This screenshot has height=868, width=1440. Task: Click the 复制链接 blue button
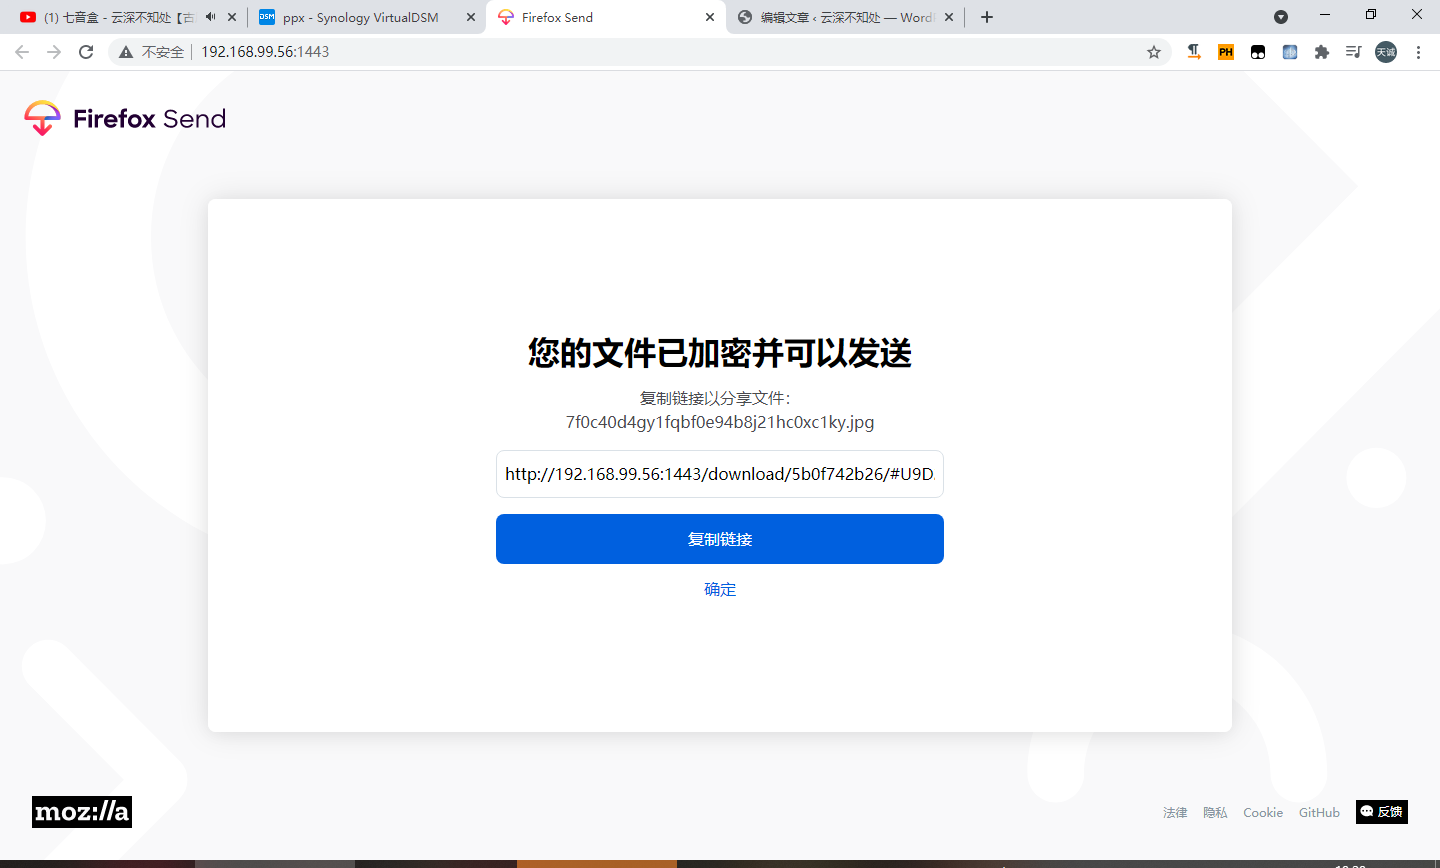click(719, 538)
